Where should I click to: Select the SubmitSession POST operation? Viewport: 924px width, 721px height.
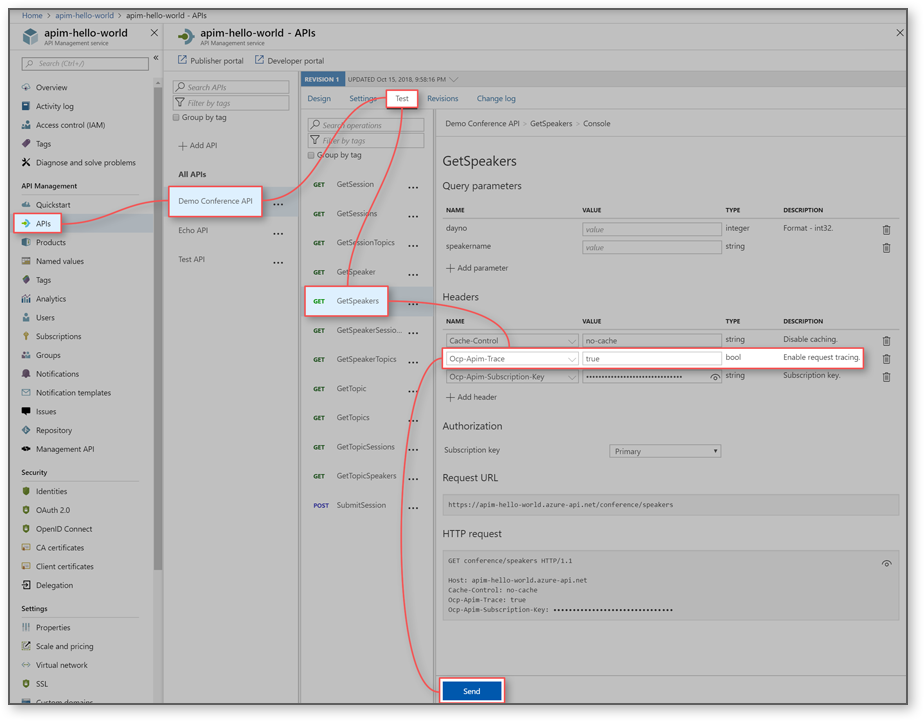tap(361, 505)
